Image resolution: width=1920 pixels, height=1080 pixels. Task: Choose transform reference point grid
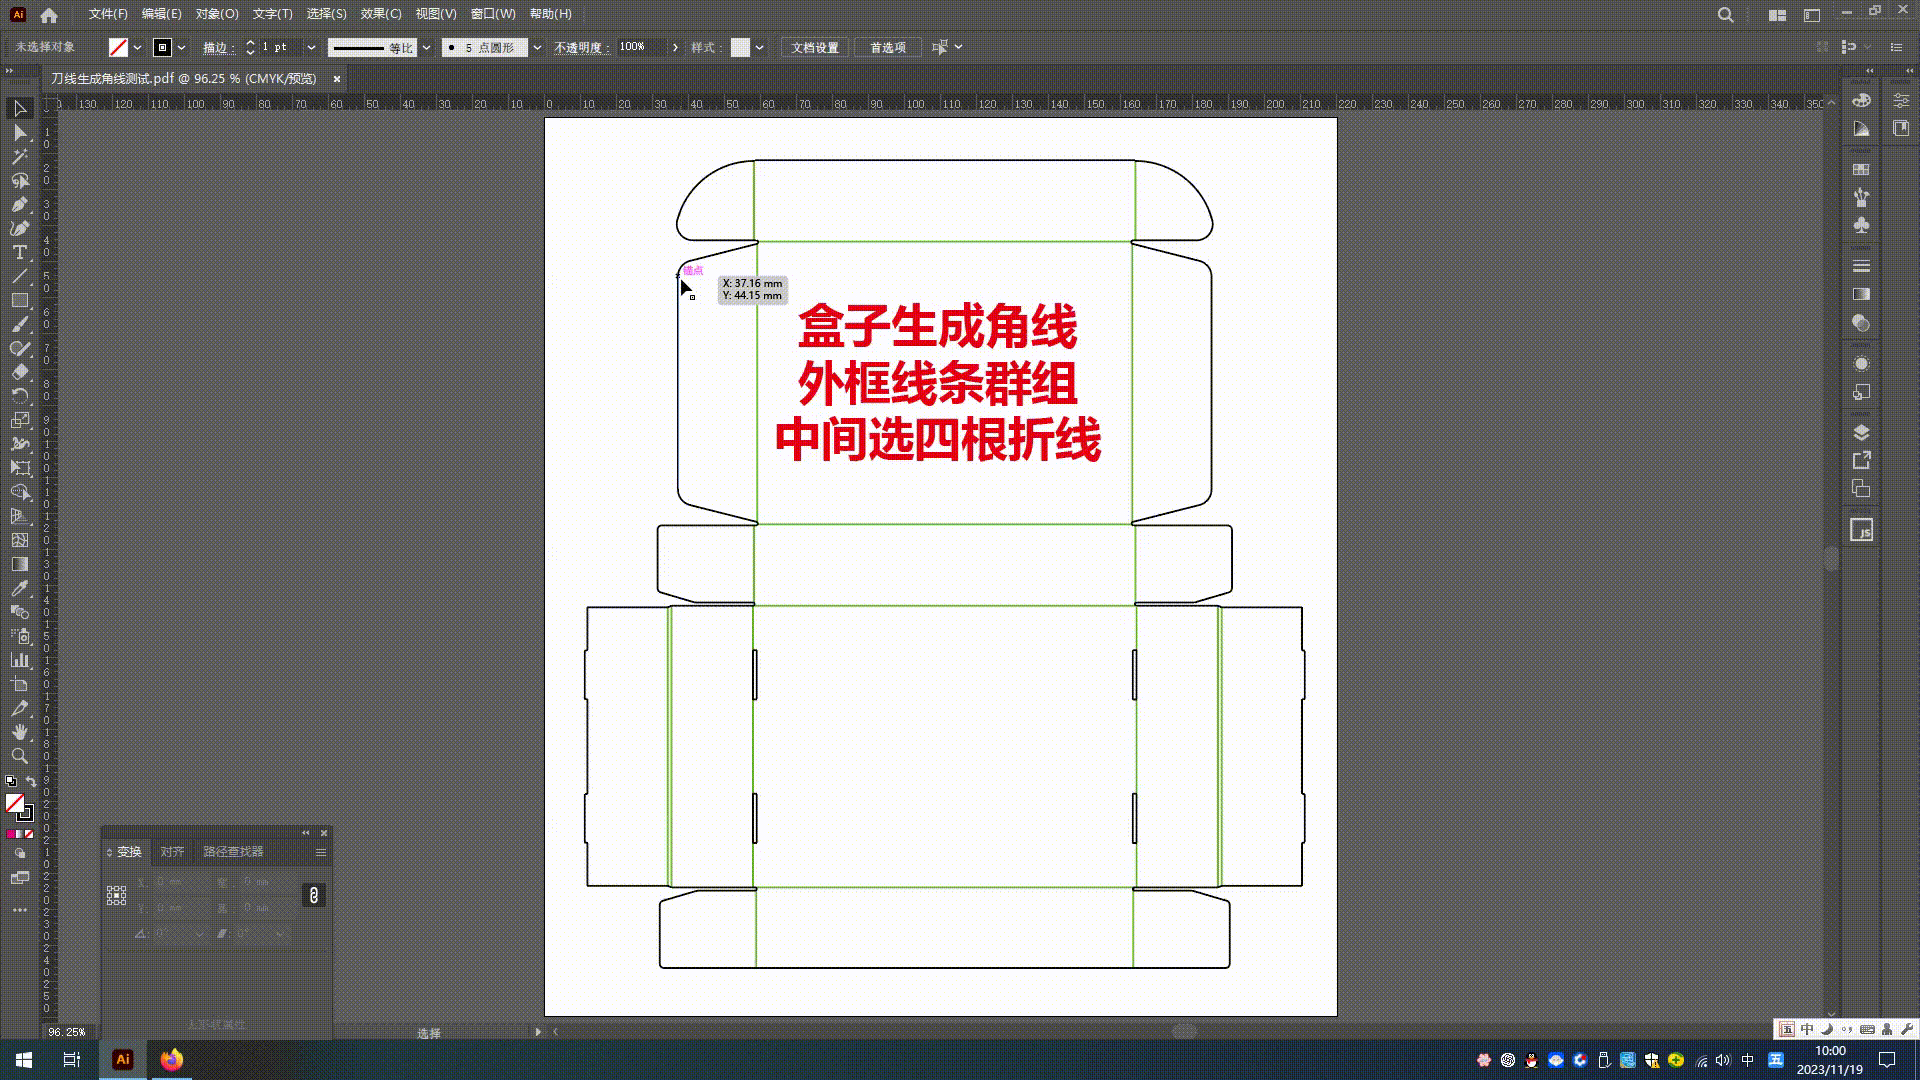116,895
